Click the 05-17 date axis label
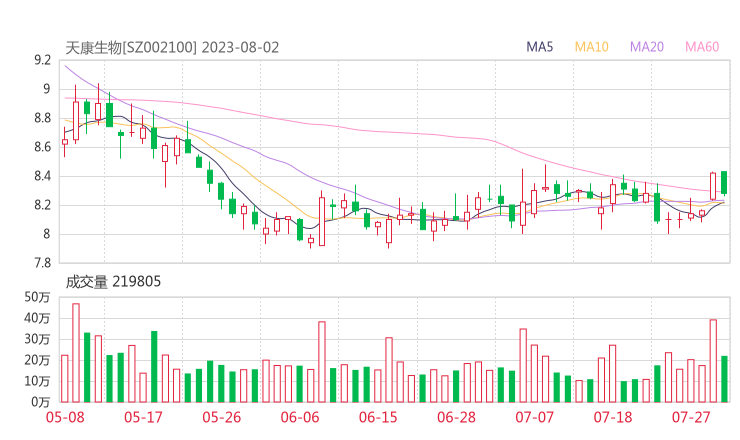The width and height of the screenshot is (740, 440). (x=143, y=417)
